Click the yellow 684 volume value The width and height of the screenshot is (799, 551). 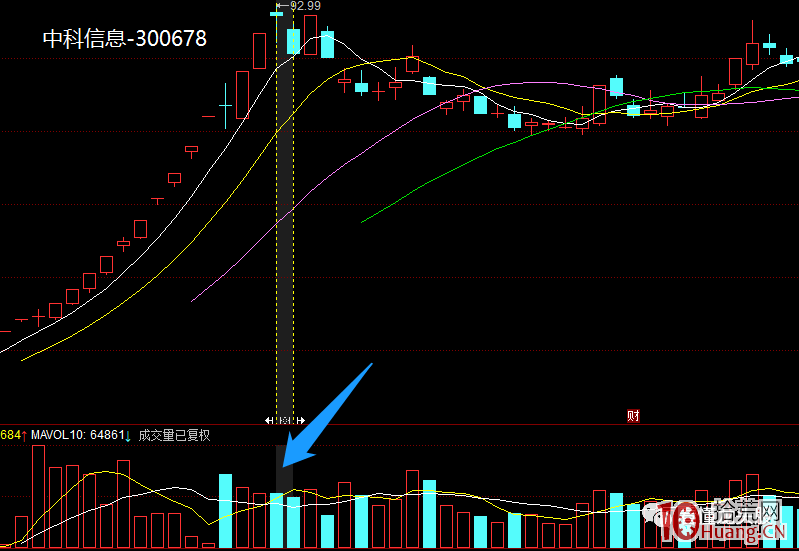(10, 435)
